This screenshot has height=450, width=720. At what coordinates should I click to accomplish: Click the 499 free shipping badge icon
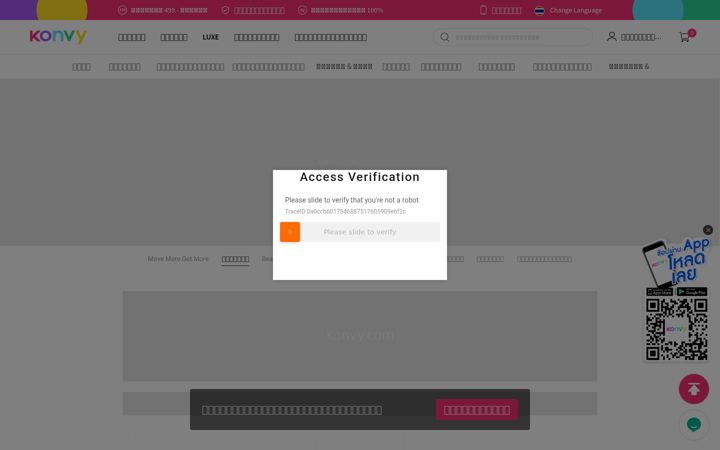[x=122, y=10]
